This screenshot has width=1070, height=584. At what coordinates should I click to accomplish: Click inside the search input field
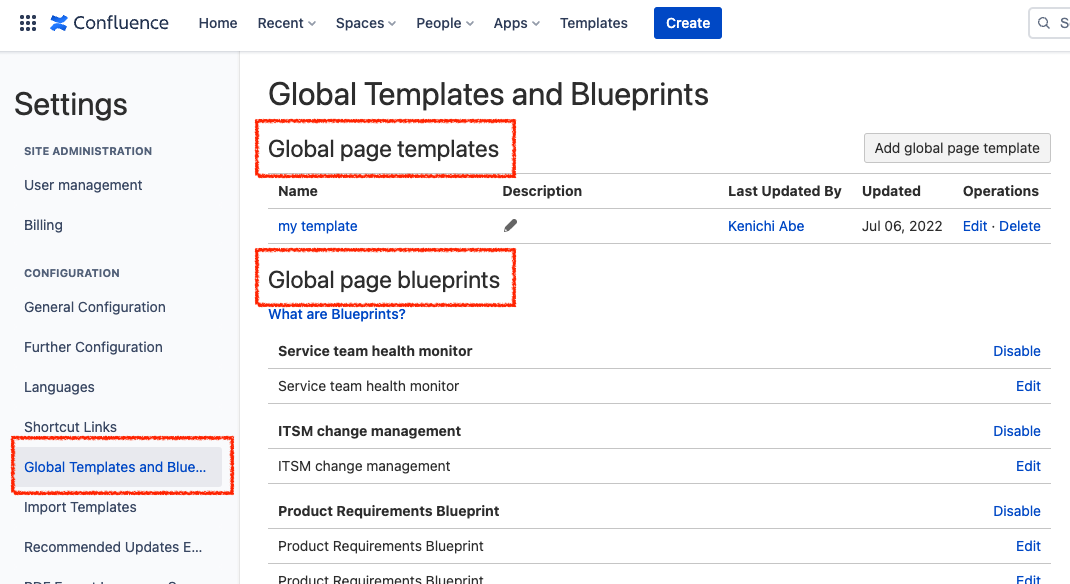(x=1060, y=22)
